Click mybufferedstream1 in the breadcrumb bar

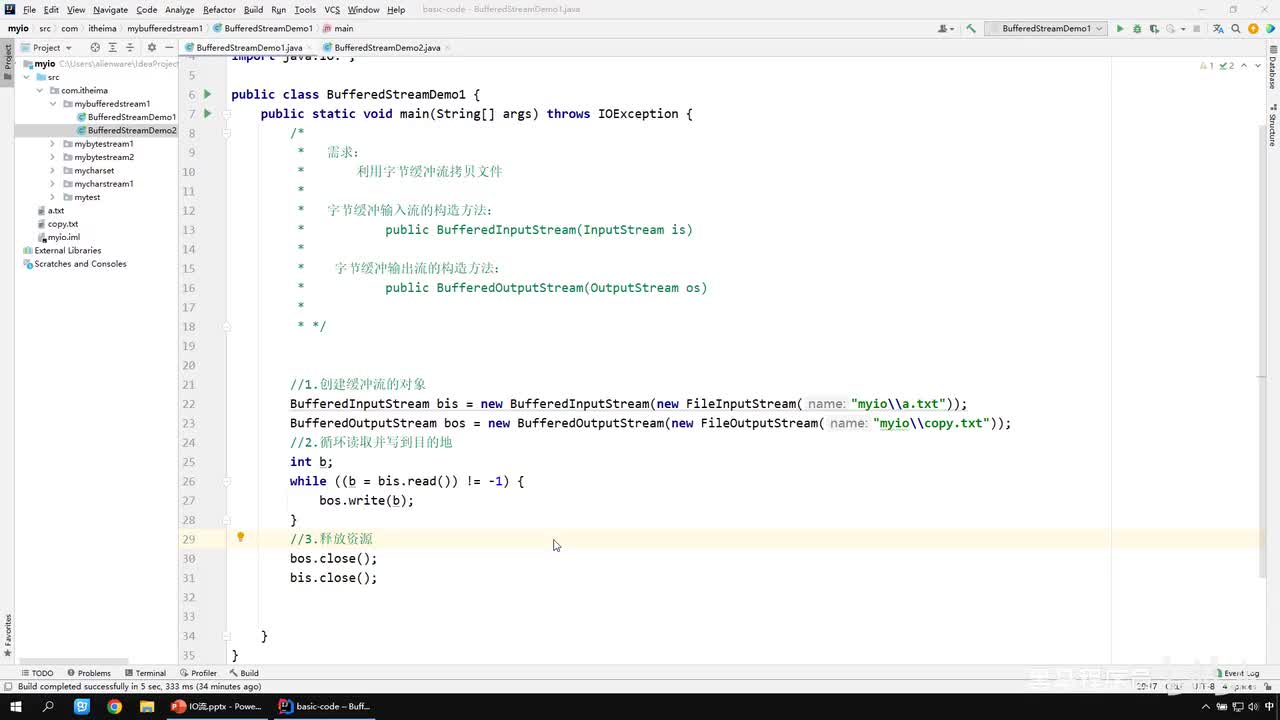(x=164, y=29)
